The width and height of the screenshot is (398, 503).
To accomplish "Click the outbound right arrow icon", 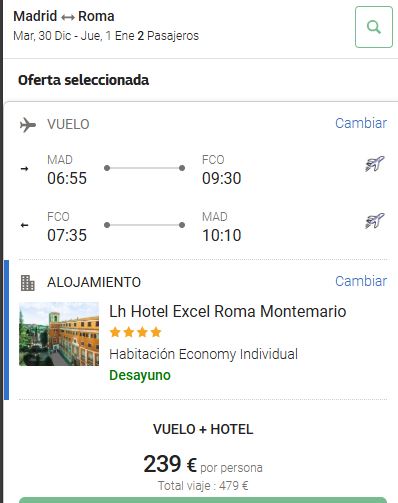I will click(24, 169).
